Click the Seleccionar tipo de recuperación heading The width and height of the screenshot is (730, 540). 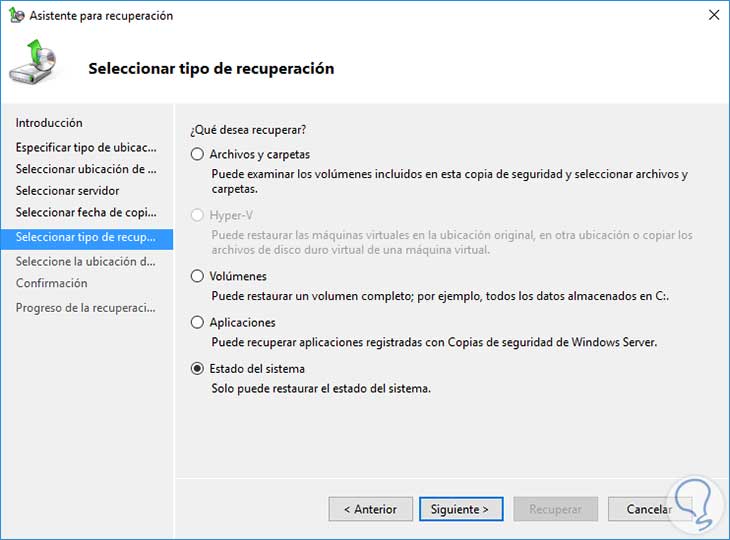pos(211,69)
